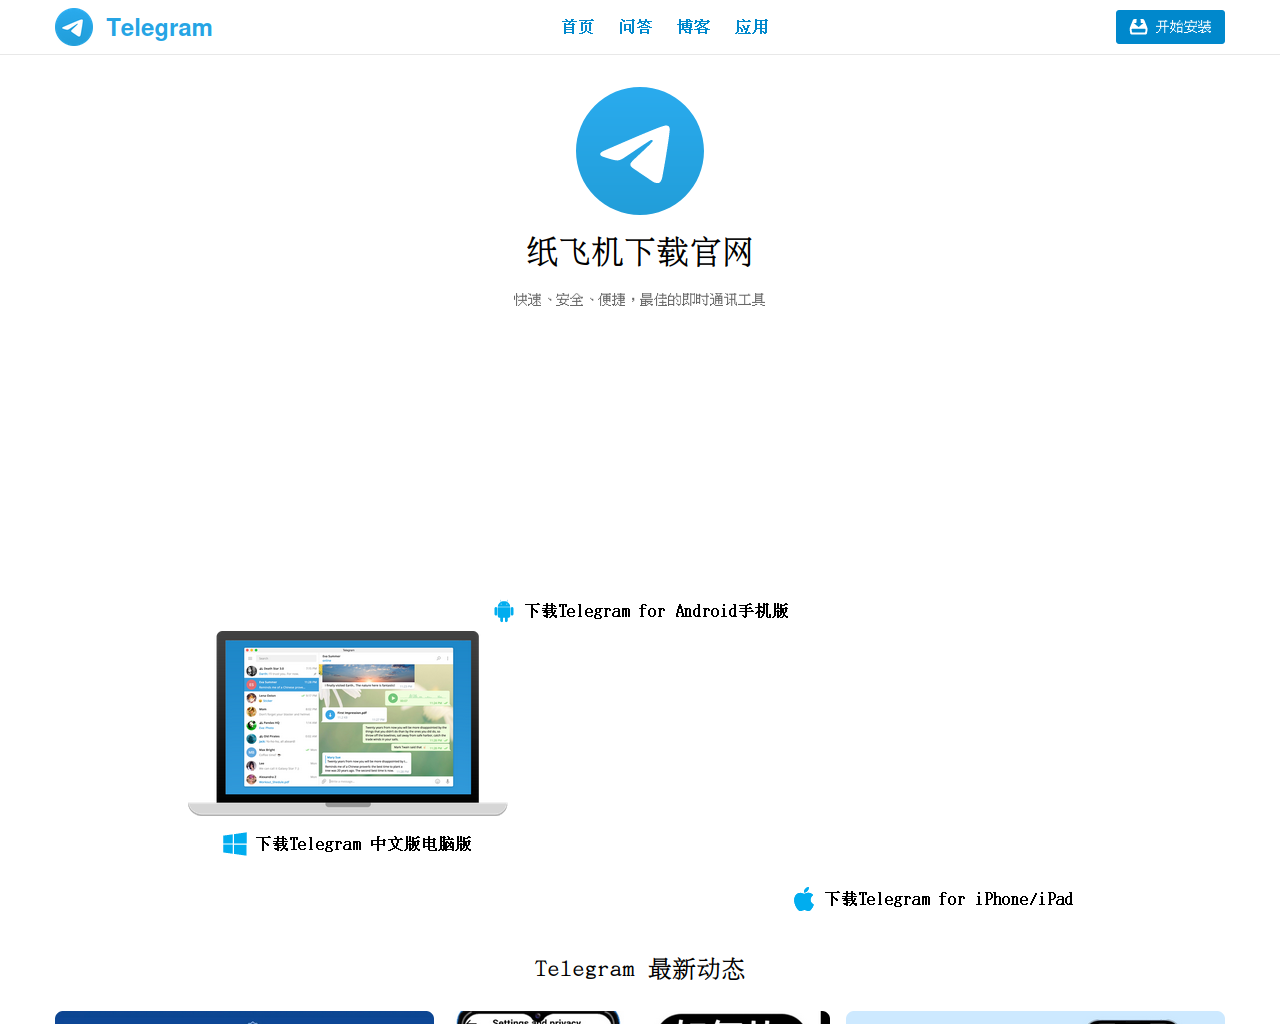Screen dimensions: 1280x1024
Task: Open the 首页 navigation item
Action: 578,27
